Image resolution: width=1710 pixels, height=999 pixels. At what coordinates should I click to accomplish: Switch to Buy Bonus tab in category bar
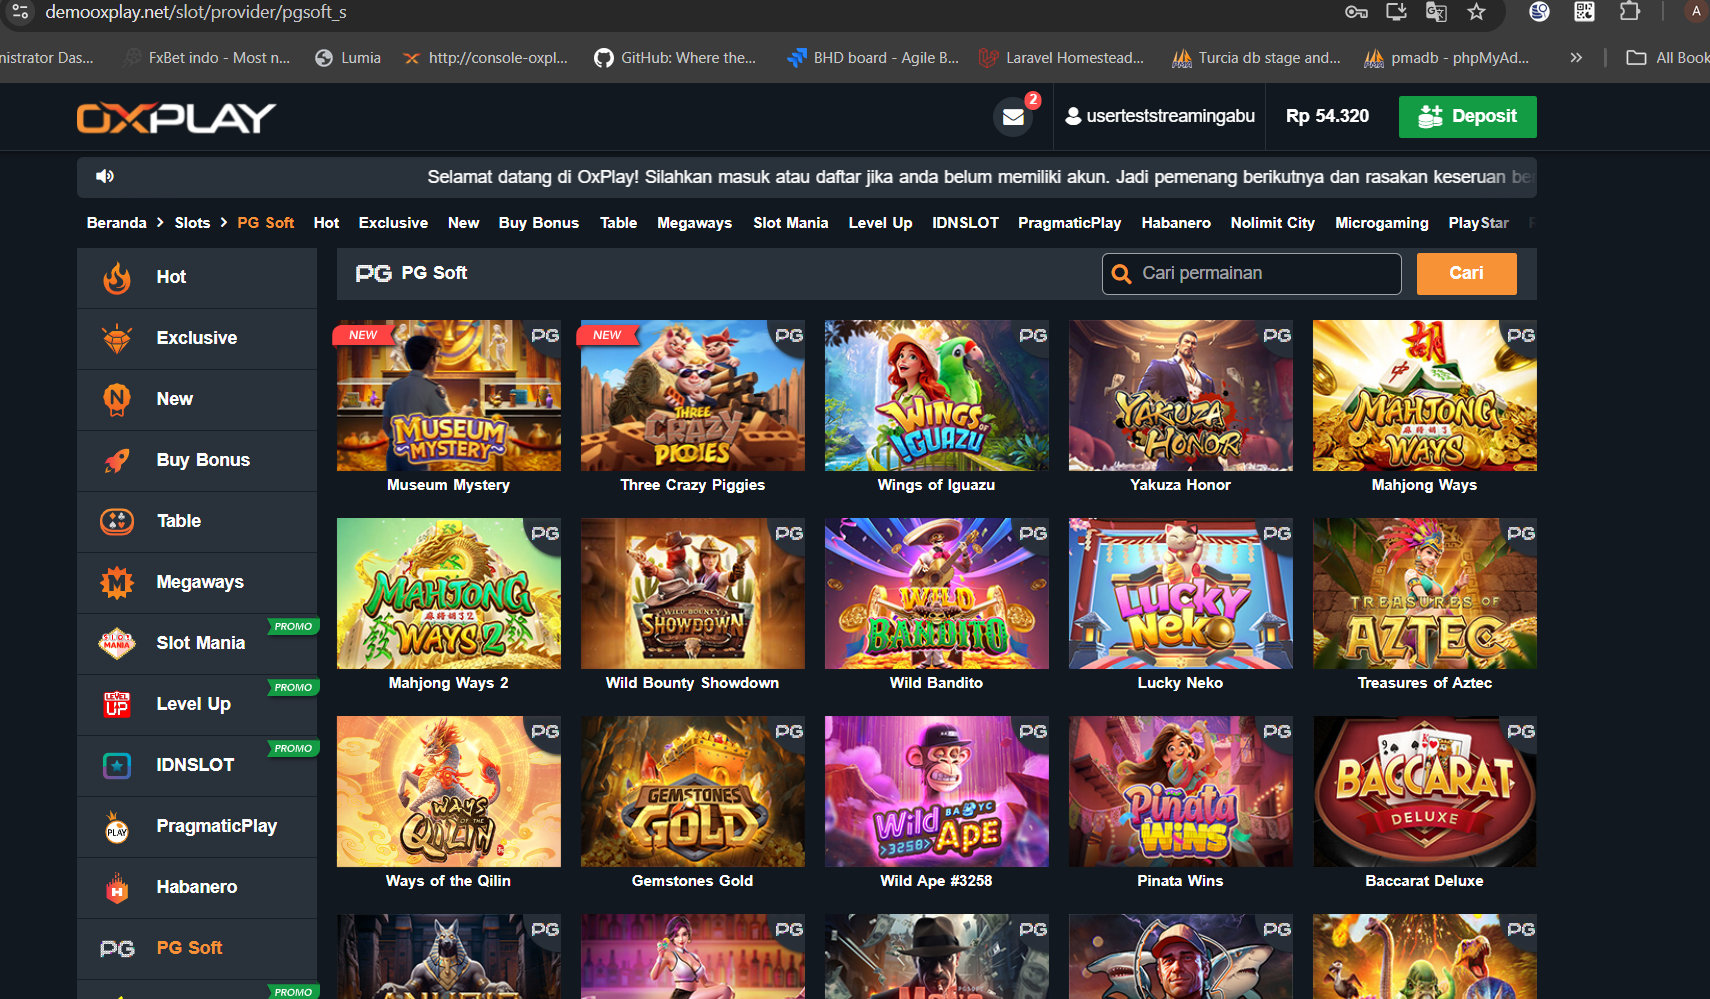[539, 223]
